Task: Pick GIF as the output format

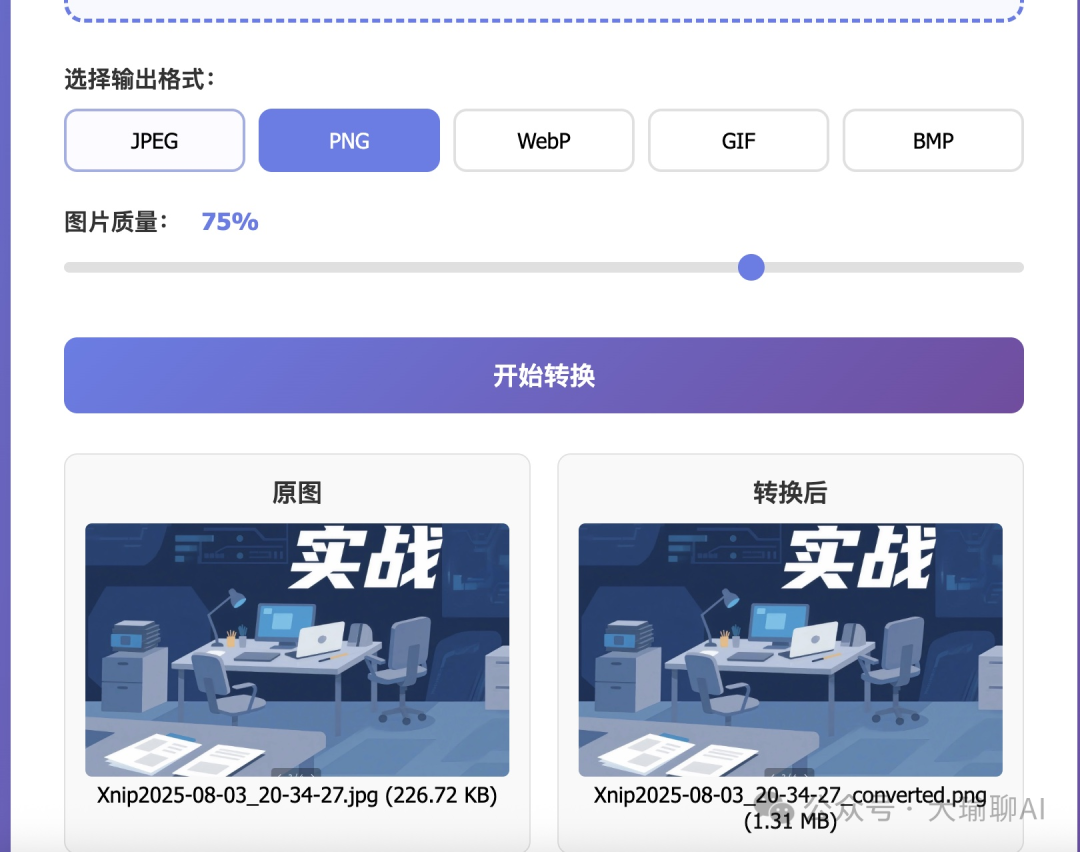Action: point(738,141)
